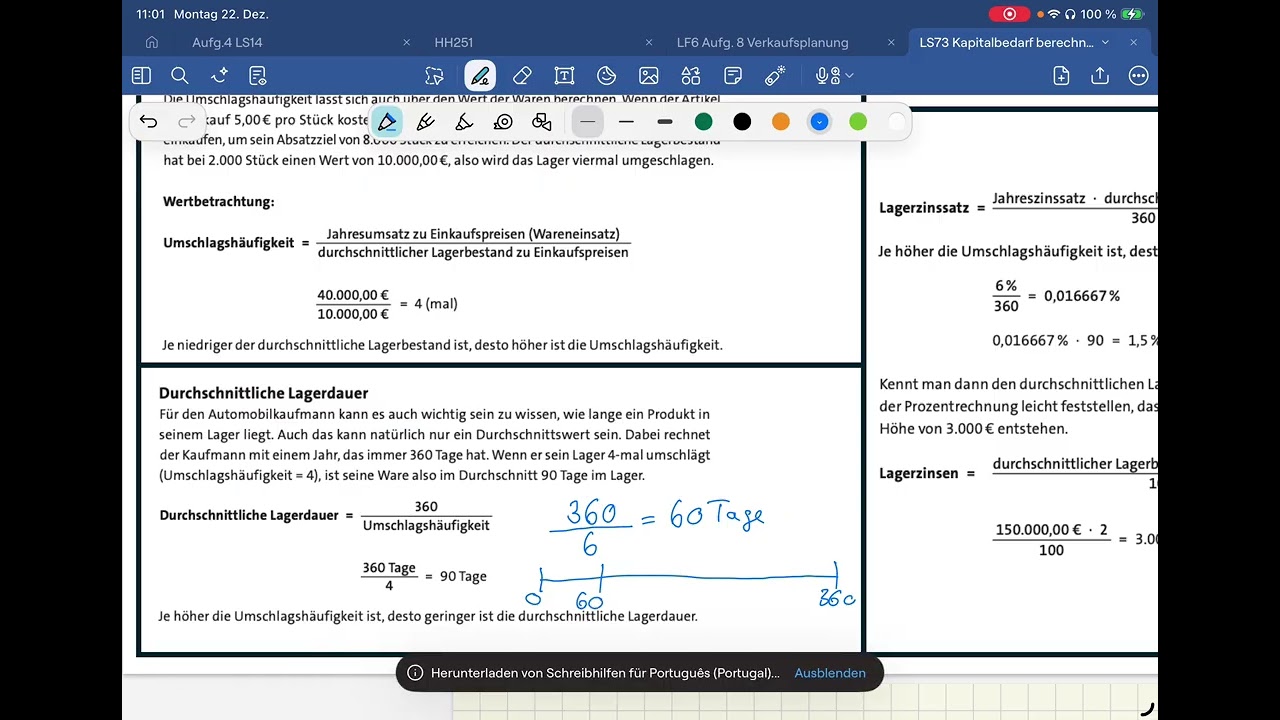Expand the LS73 tab dropdown chevron
Screen dimensions: 1280x720
pyautogui.click(x=1105, y=43)
